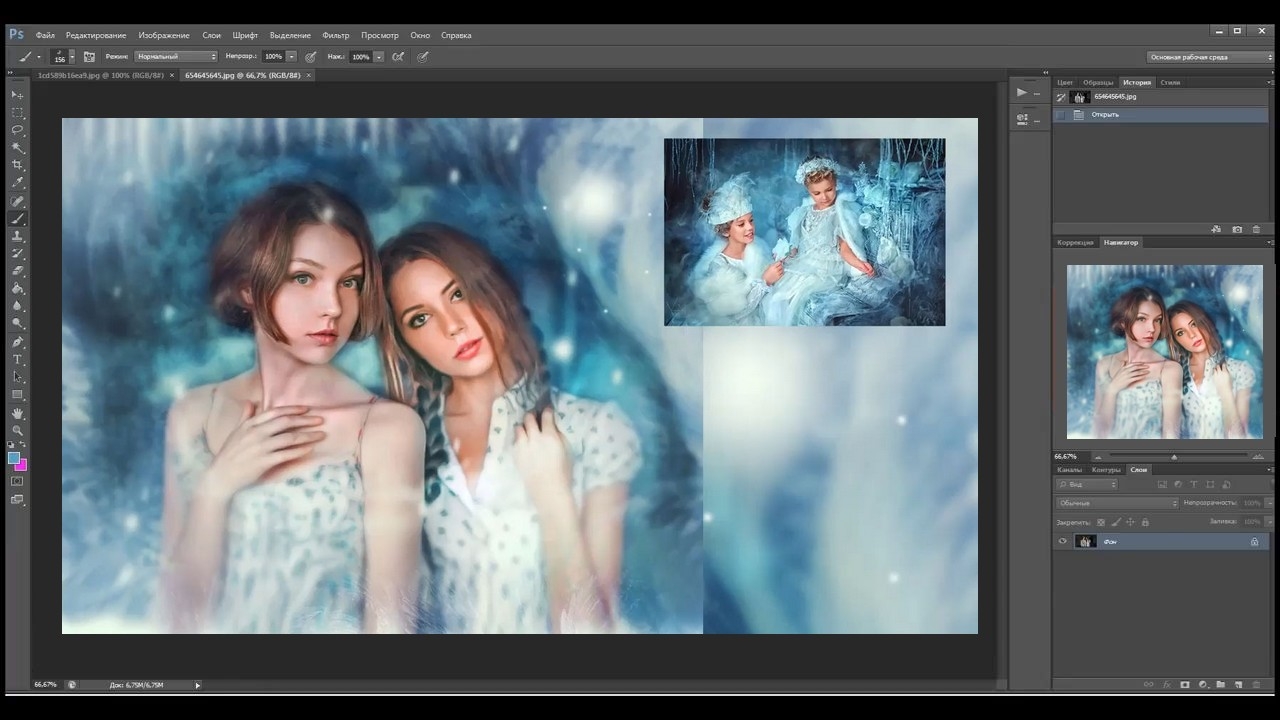This screenshot has height=720, width=1280.
Task: Click the Фон layer lock icon
Action: pyautogui.click(x=1254, y=542)
